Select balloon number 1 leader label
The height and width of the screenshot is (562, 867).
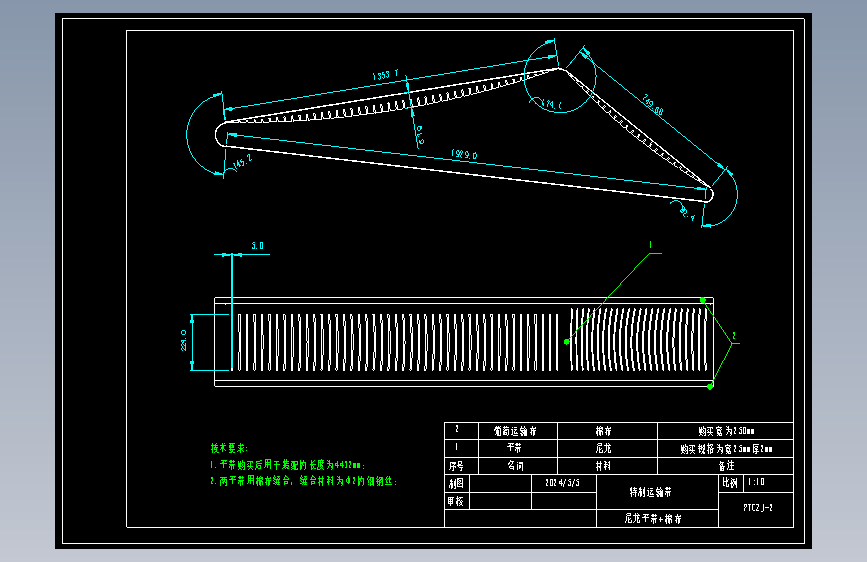click(x=651, y=244)
